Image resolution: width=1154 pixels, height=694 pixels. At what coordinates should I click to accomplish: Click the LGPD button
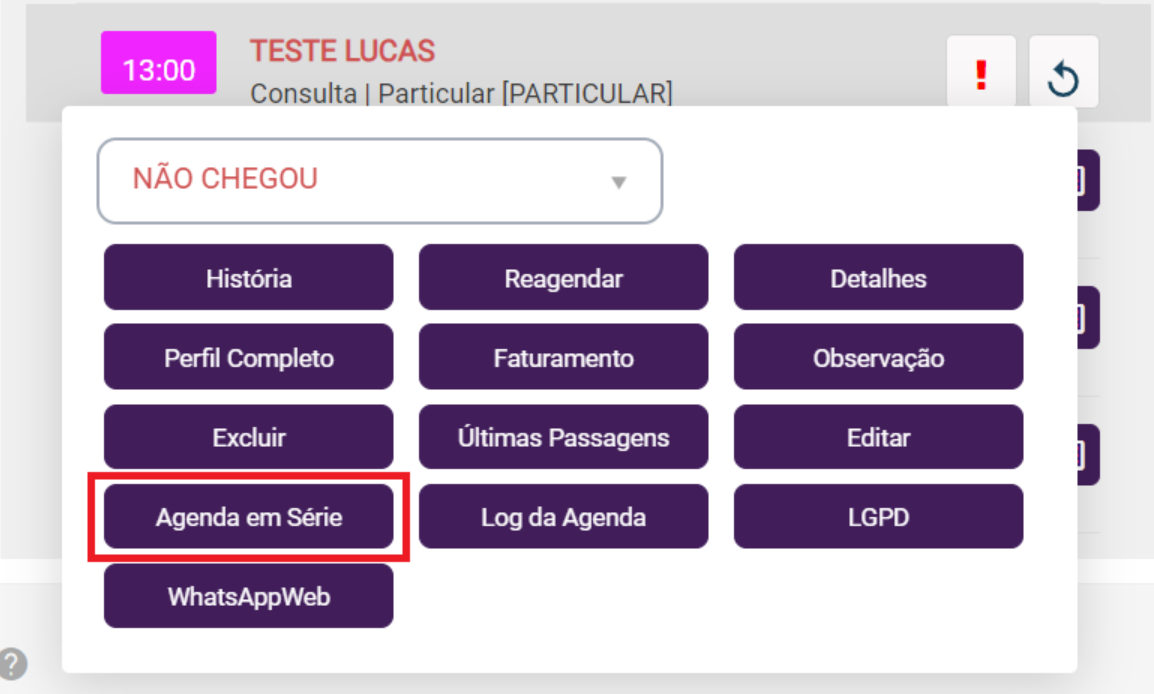pyautogui.click(x=878, y=517)
